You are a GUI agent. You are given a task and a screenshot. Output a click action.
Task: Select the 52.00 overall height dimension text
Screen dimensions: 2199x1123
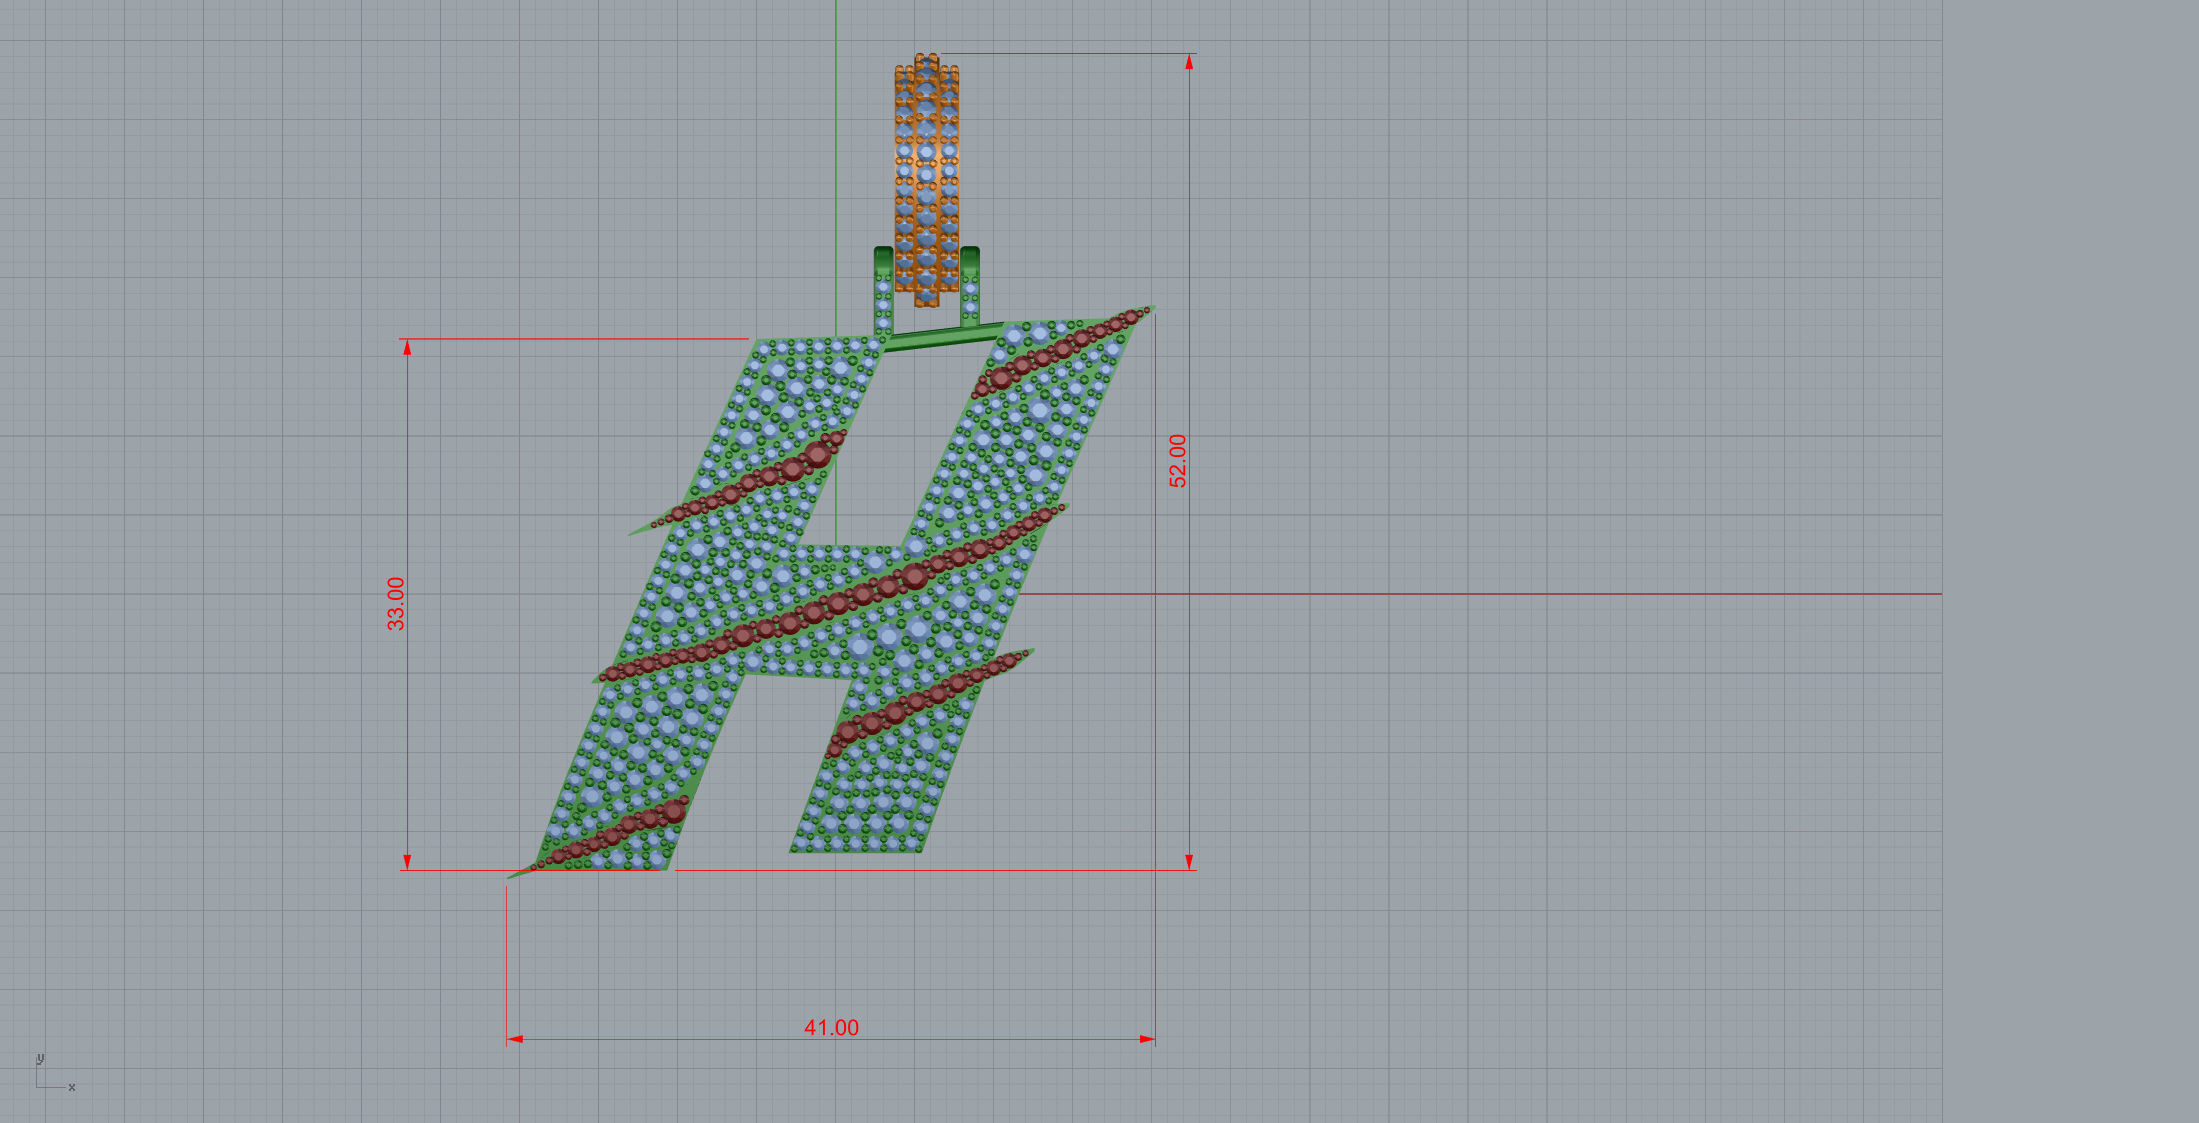(x=1178, y=461)
